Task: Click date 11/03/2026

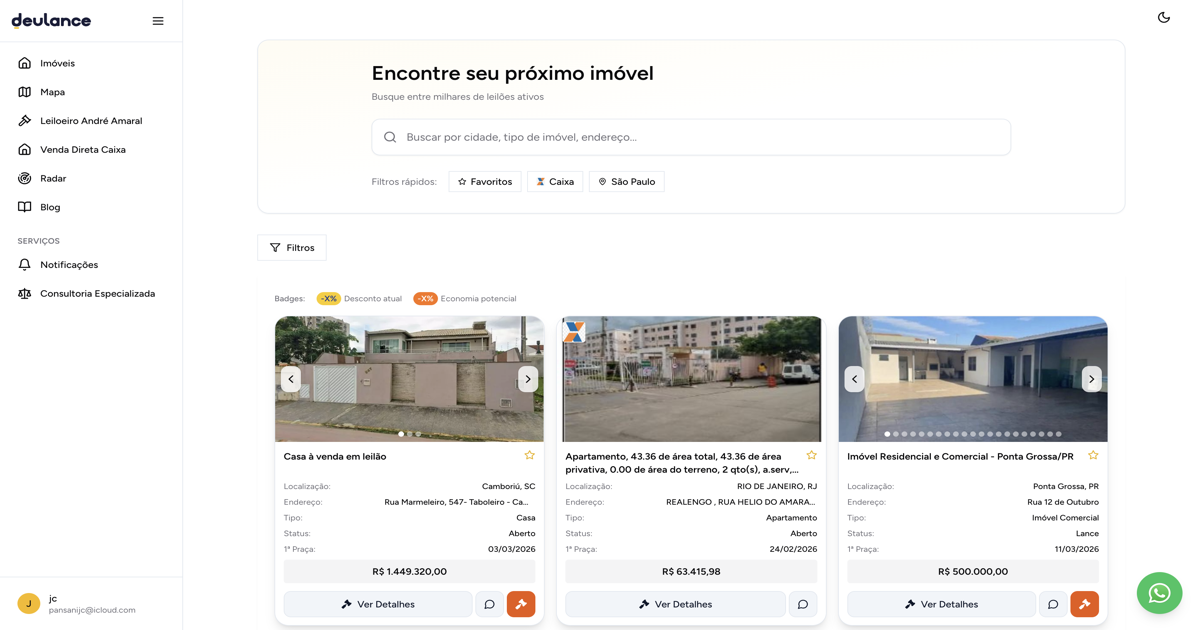Action: coord(1076,549)
